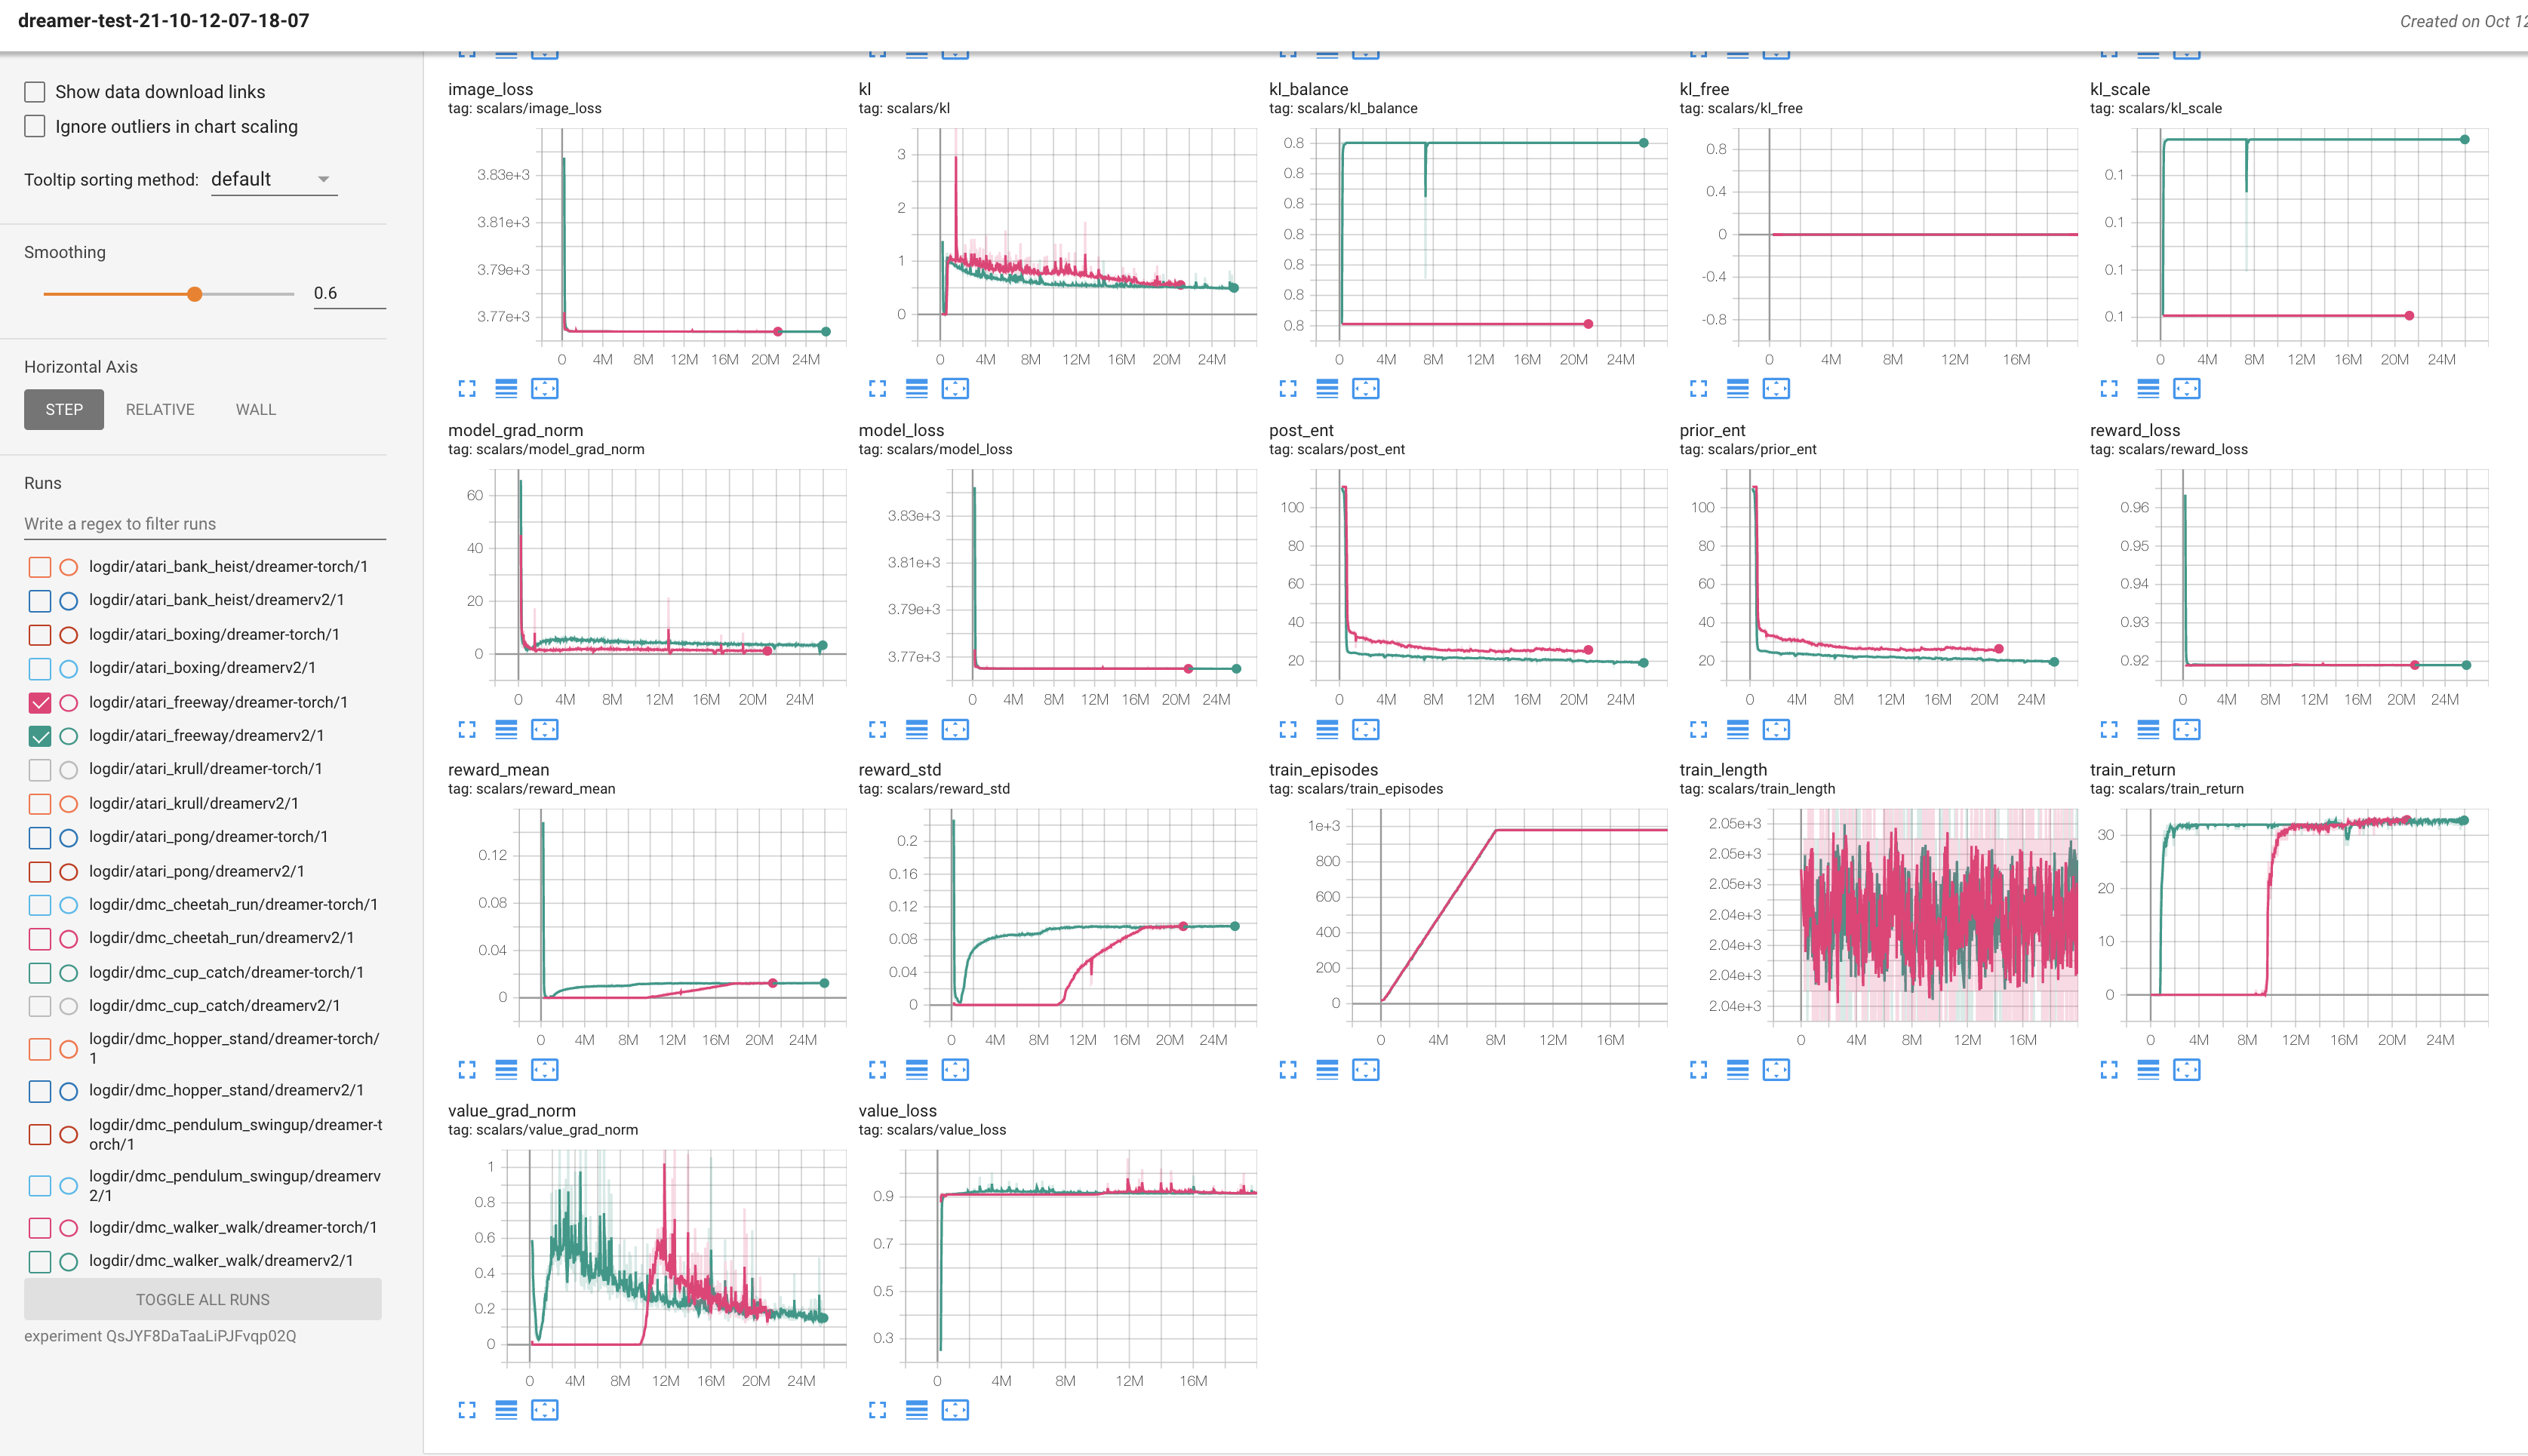Expand the reward_mean chart
The height and width of the screenshot is (1456, 2528).
point(467,1069)
